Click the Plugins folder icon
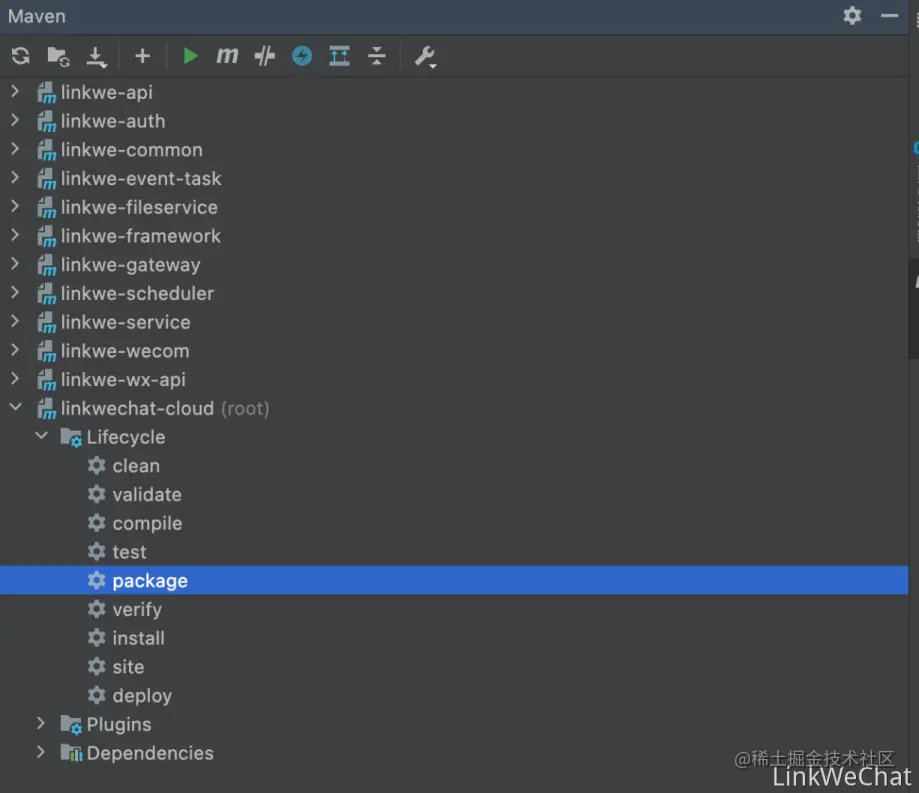The width and height of the screenshot is (919, 793). [x=71, y=725]
